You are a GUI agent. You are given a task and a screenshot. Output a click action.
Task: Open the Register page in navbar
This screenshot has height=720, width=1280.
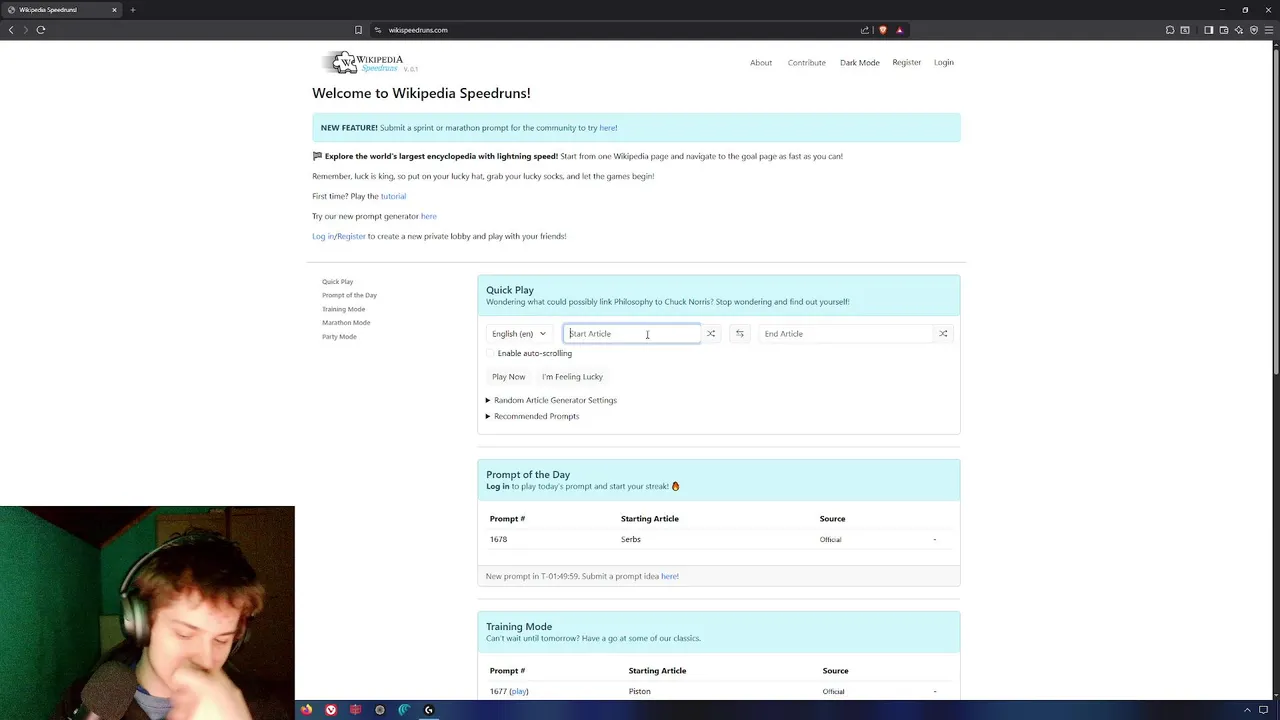[x=907, y=63]
